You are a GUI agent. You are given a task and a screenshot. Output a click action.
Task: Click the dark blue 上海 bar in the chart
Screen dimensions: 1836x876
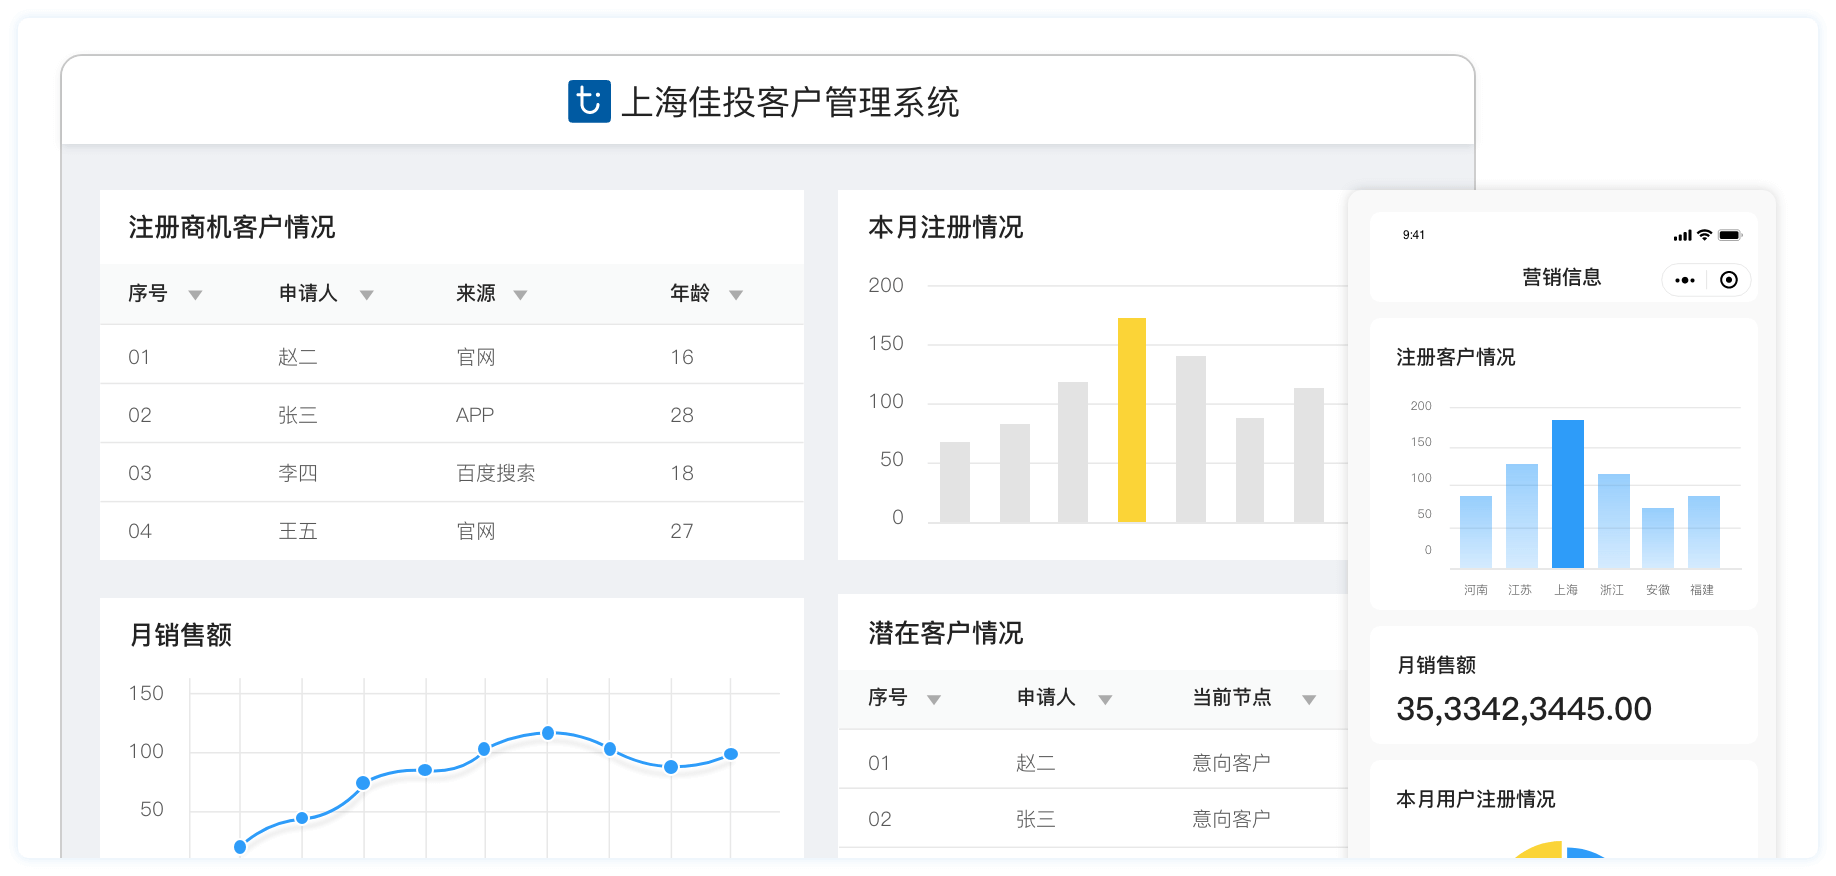(x=1567, y=494)
